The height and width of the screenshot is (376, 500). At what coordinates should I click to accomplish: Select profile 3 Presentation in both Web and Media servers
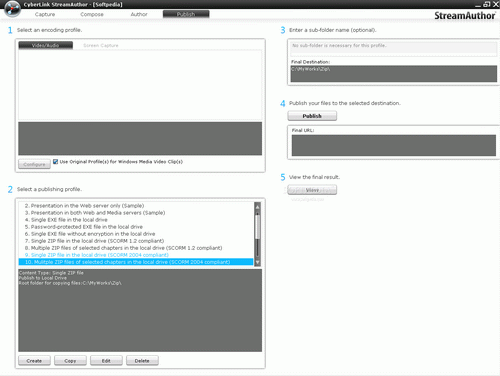136,213
